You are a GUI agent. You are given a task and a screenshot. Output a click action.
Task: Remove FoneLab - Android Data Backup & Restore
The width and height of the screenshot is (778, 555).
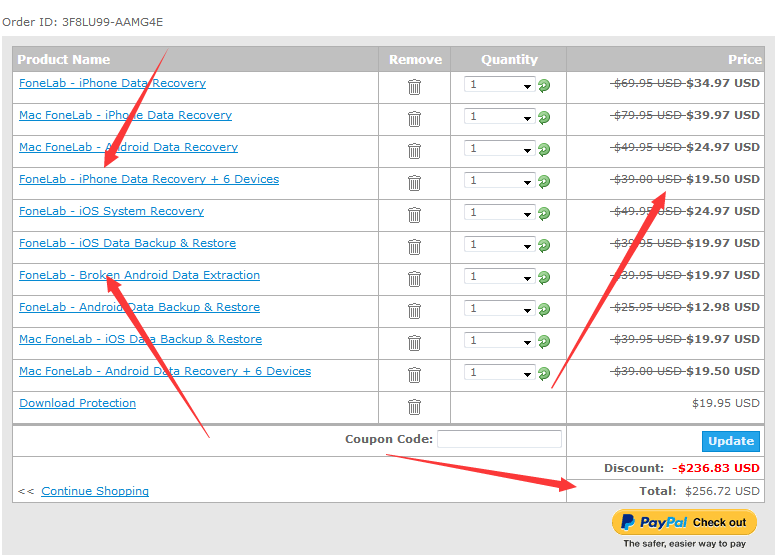414,311
